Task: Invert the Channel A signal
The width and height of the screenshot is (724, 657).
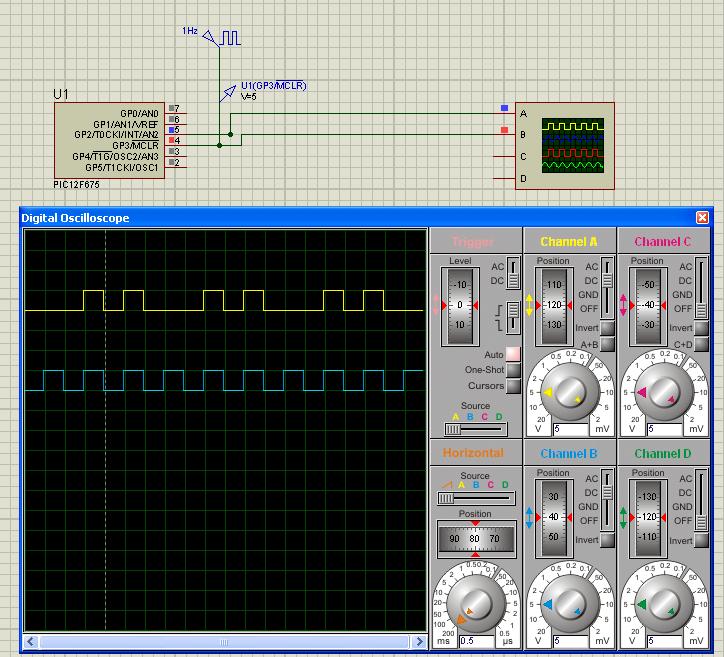Action: pos(607,329)
